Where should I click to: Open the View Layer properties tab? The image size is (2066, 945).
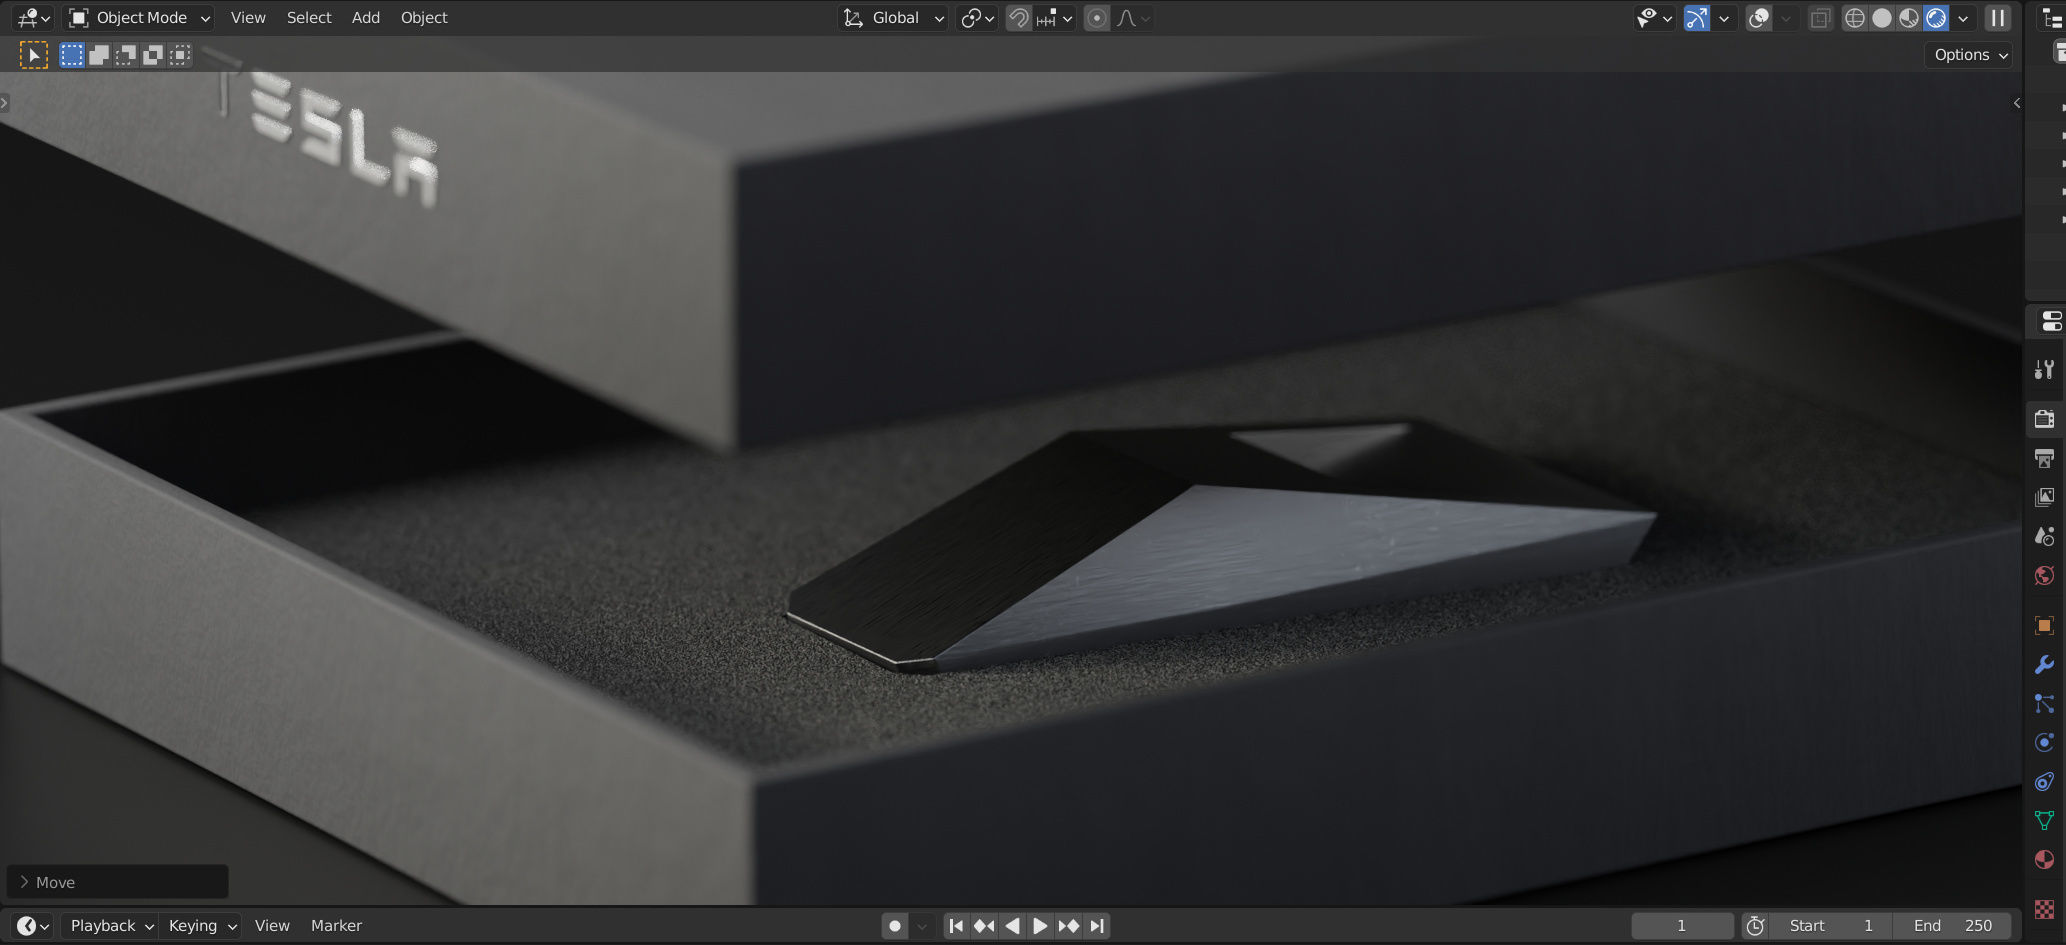click(x=2045, y=497)
